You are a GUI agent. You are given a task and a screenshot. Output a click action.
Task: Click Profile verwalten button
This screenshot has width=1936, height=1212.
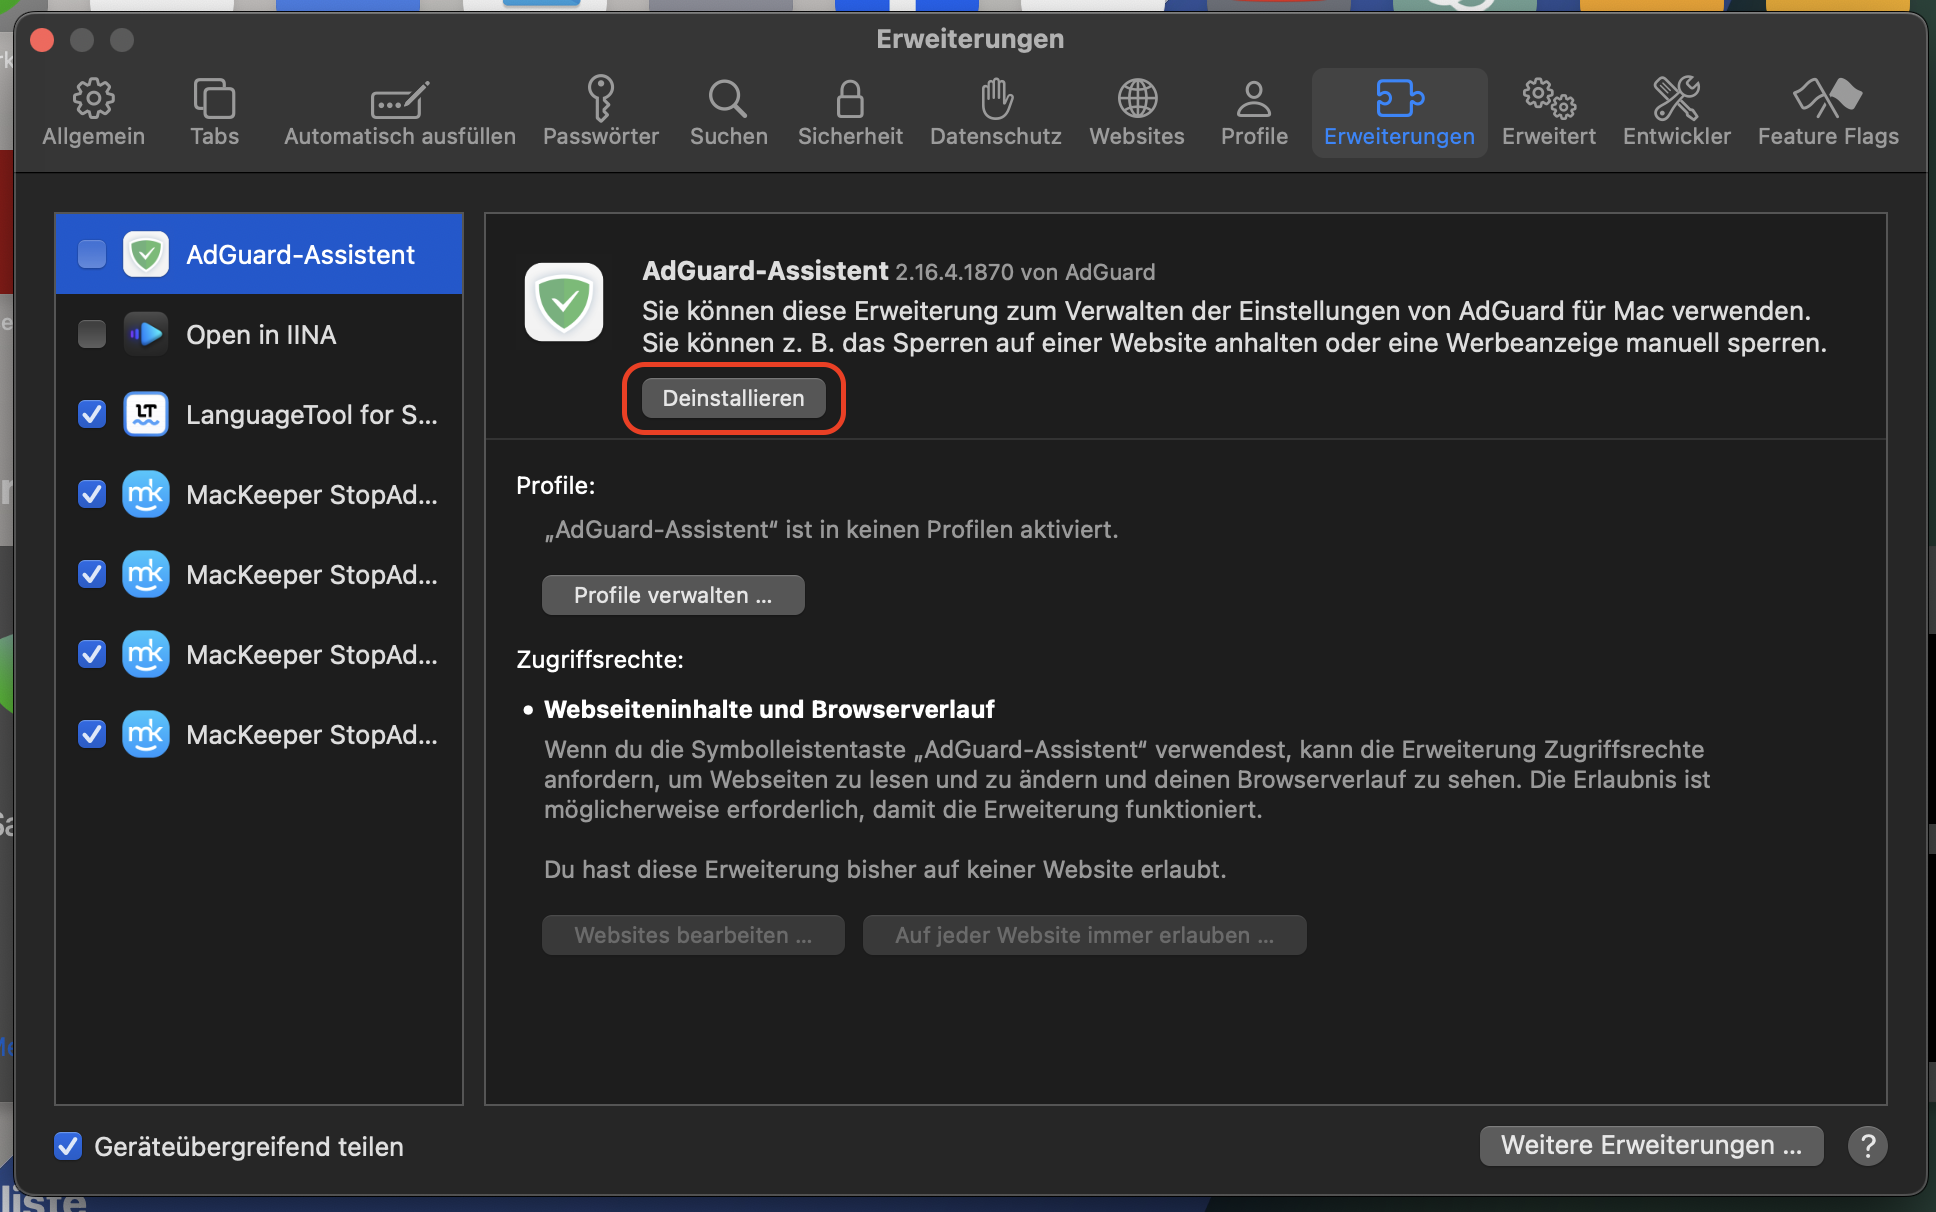pos(673,595)
